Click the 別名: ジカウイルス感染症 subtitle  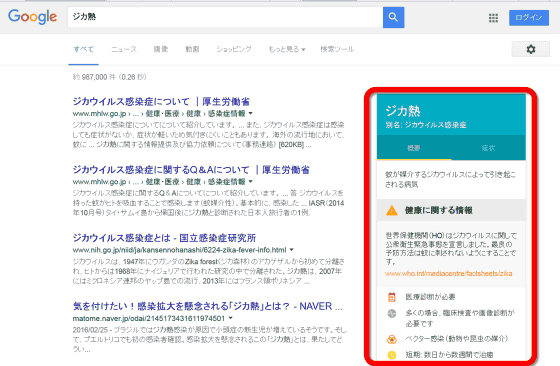426,125
